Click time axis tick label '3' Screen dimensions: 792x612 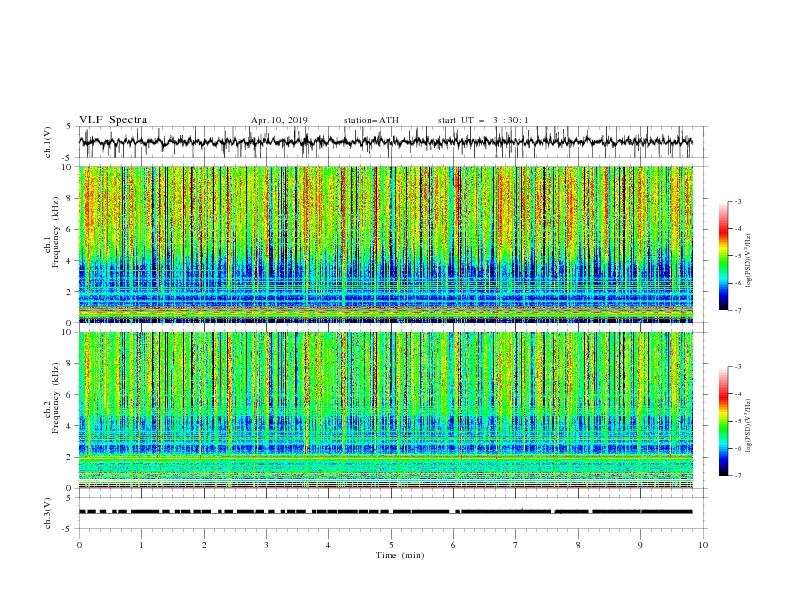pyautogui.click(x=266, y=545)
